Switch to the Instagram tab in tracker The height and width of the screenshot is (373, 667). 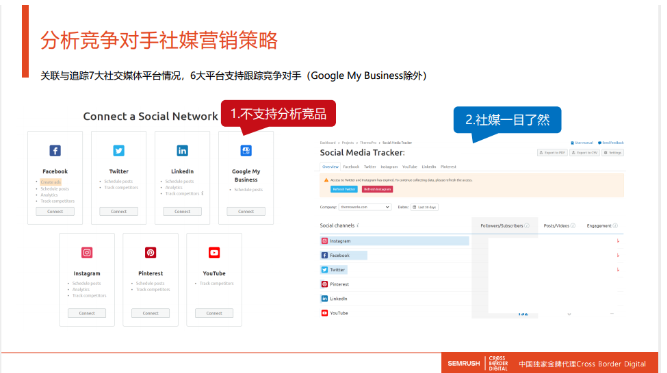[389, 167]
